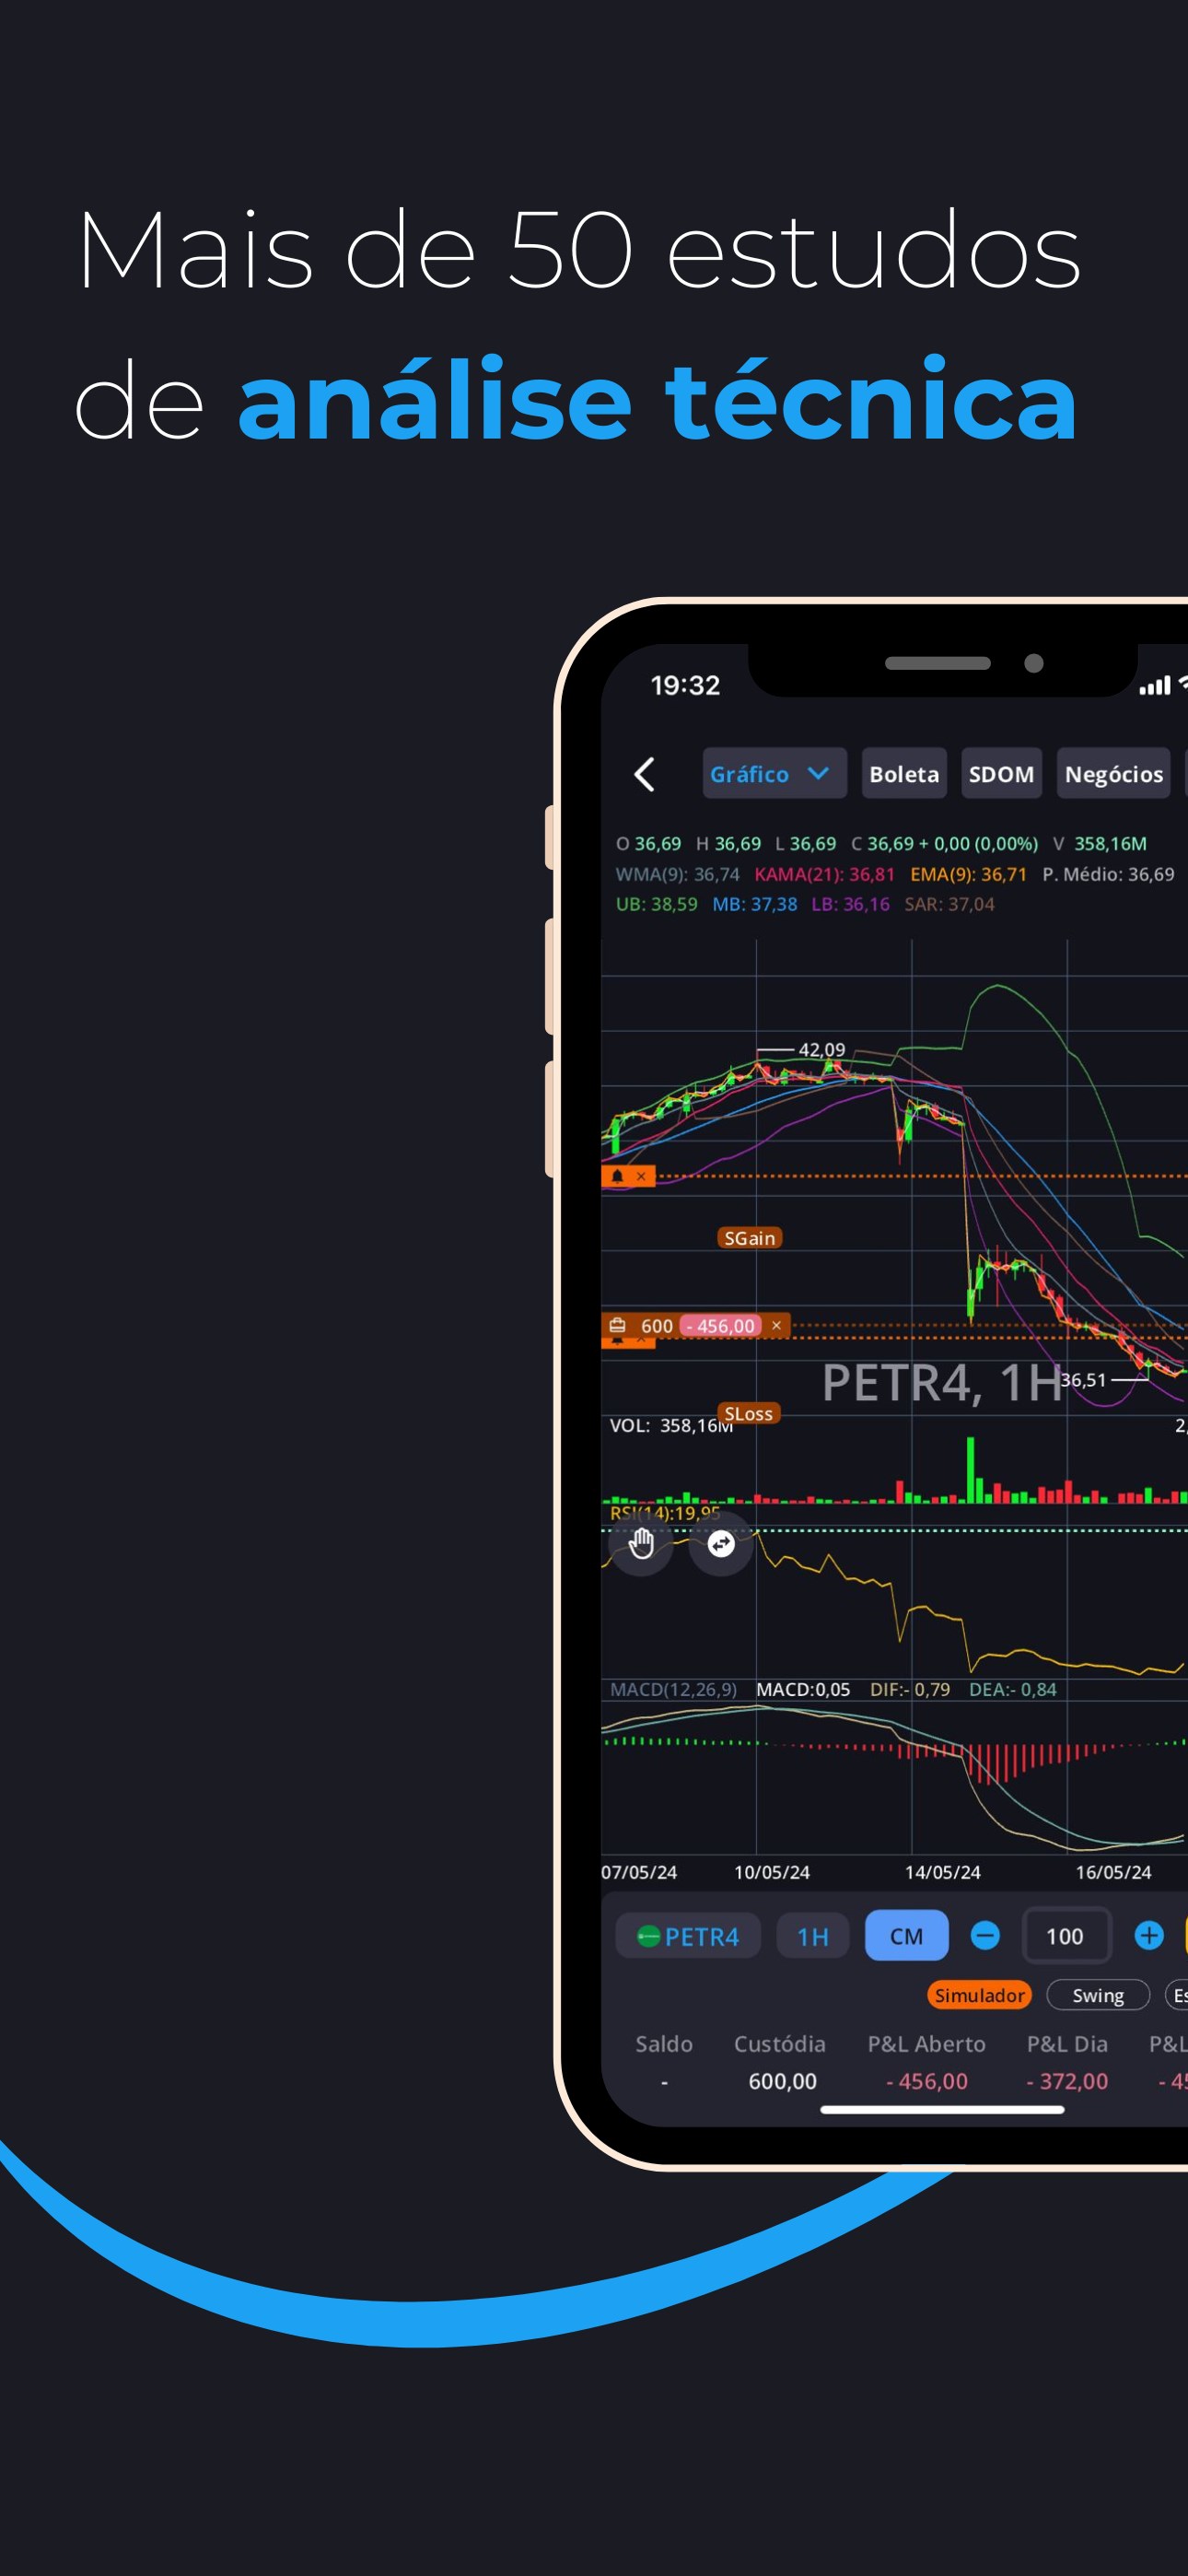Tap the 36,51 low price marker

[1083, 1380]
